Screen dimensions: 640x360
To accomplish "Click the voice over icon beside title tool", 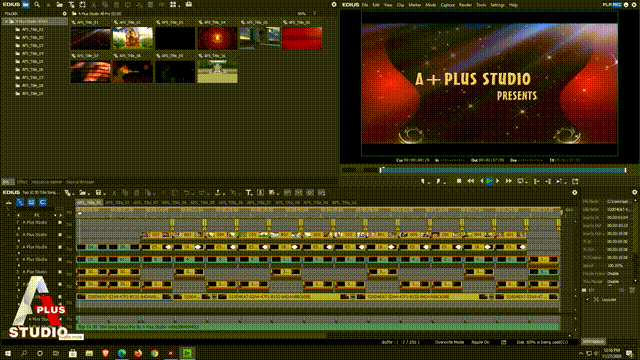I will pyautogui.click(x=260, y=193).
